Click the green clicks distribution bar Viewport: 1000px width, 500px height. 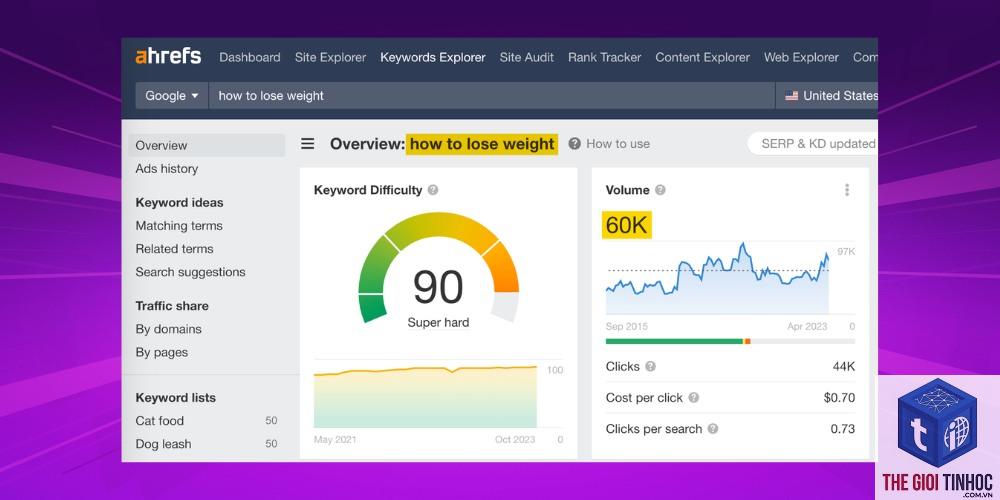coord(674,341)
